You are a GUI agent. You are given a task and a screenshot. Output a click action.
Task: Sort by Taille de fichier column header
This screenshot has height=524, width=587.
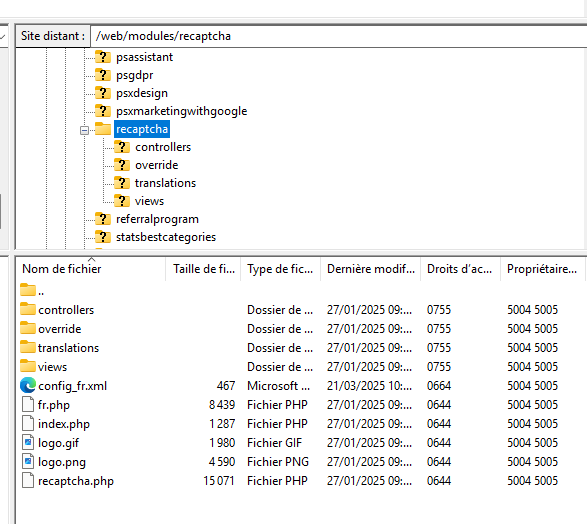[204, 269]
